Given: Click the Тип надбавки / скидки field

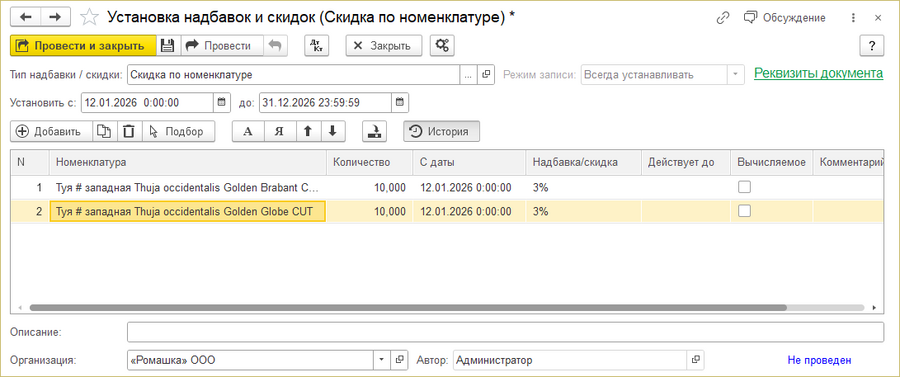Looking at the screenshot, I should pyautogui.click(x=293, y=75).
